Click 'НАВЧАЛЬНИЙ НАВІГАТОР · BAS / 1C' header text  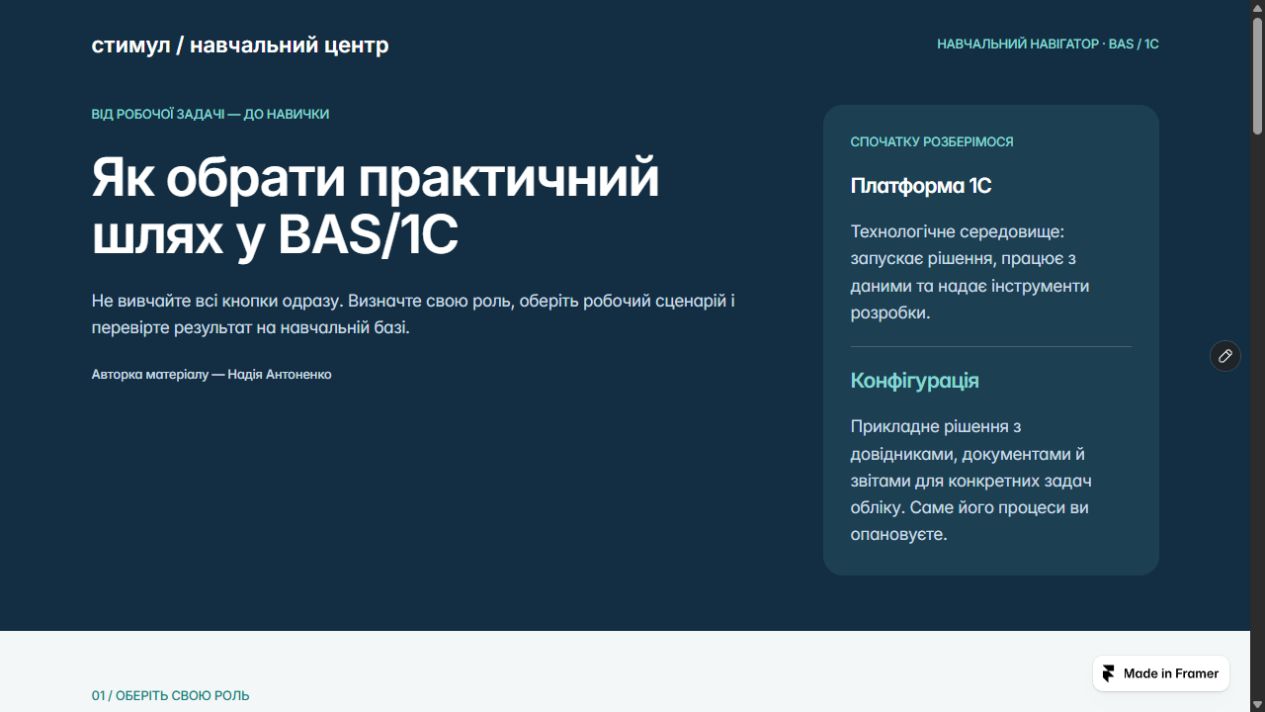point(1048,44)
